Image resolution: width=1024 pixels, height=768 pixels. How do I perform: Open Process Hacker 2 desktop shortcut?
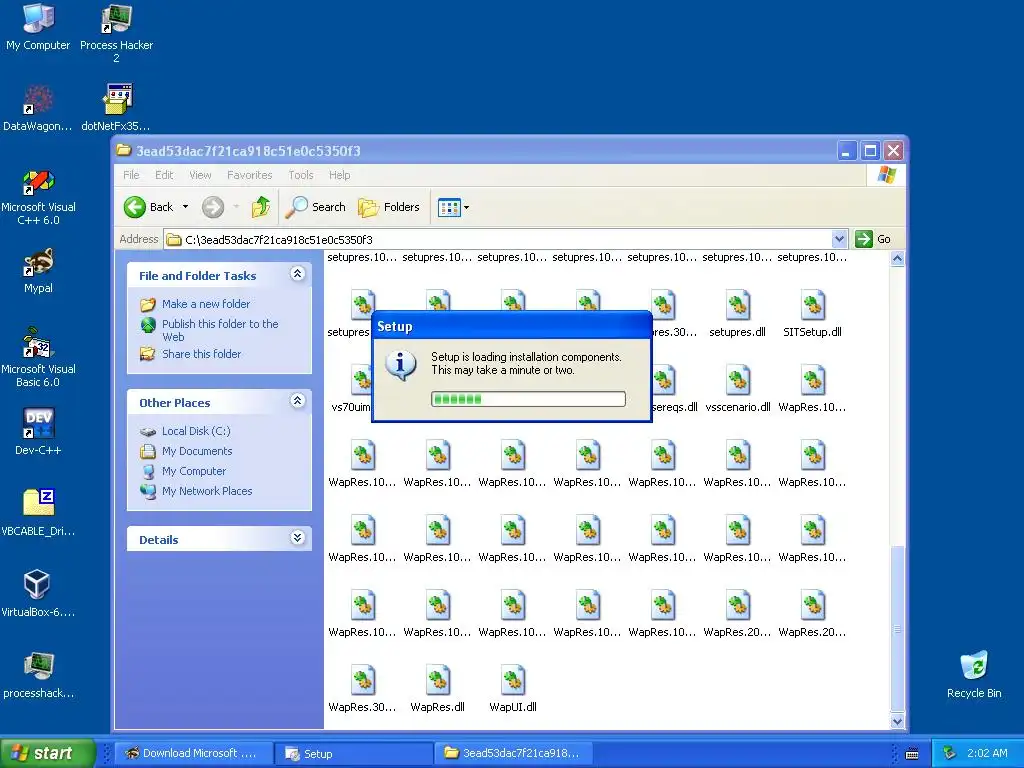pyautogui.click(x=116, y=33)
